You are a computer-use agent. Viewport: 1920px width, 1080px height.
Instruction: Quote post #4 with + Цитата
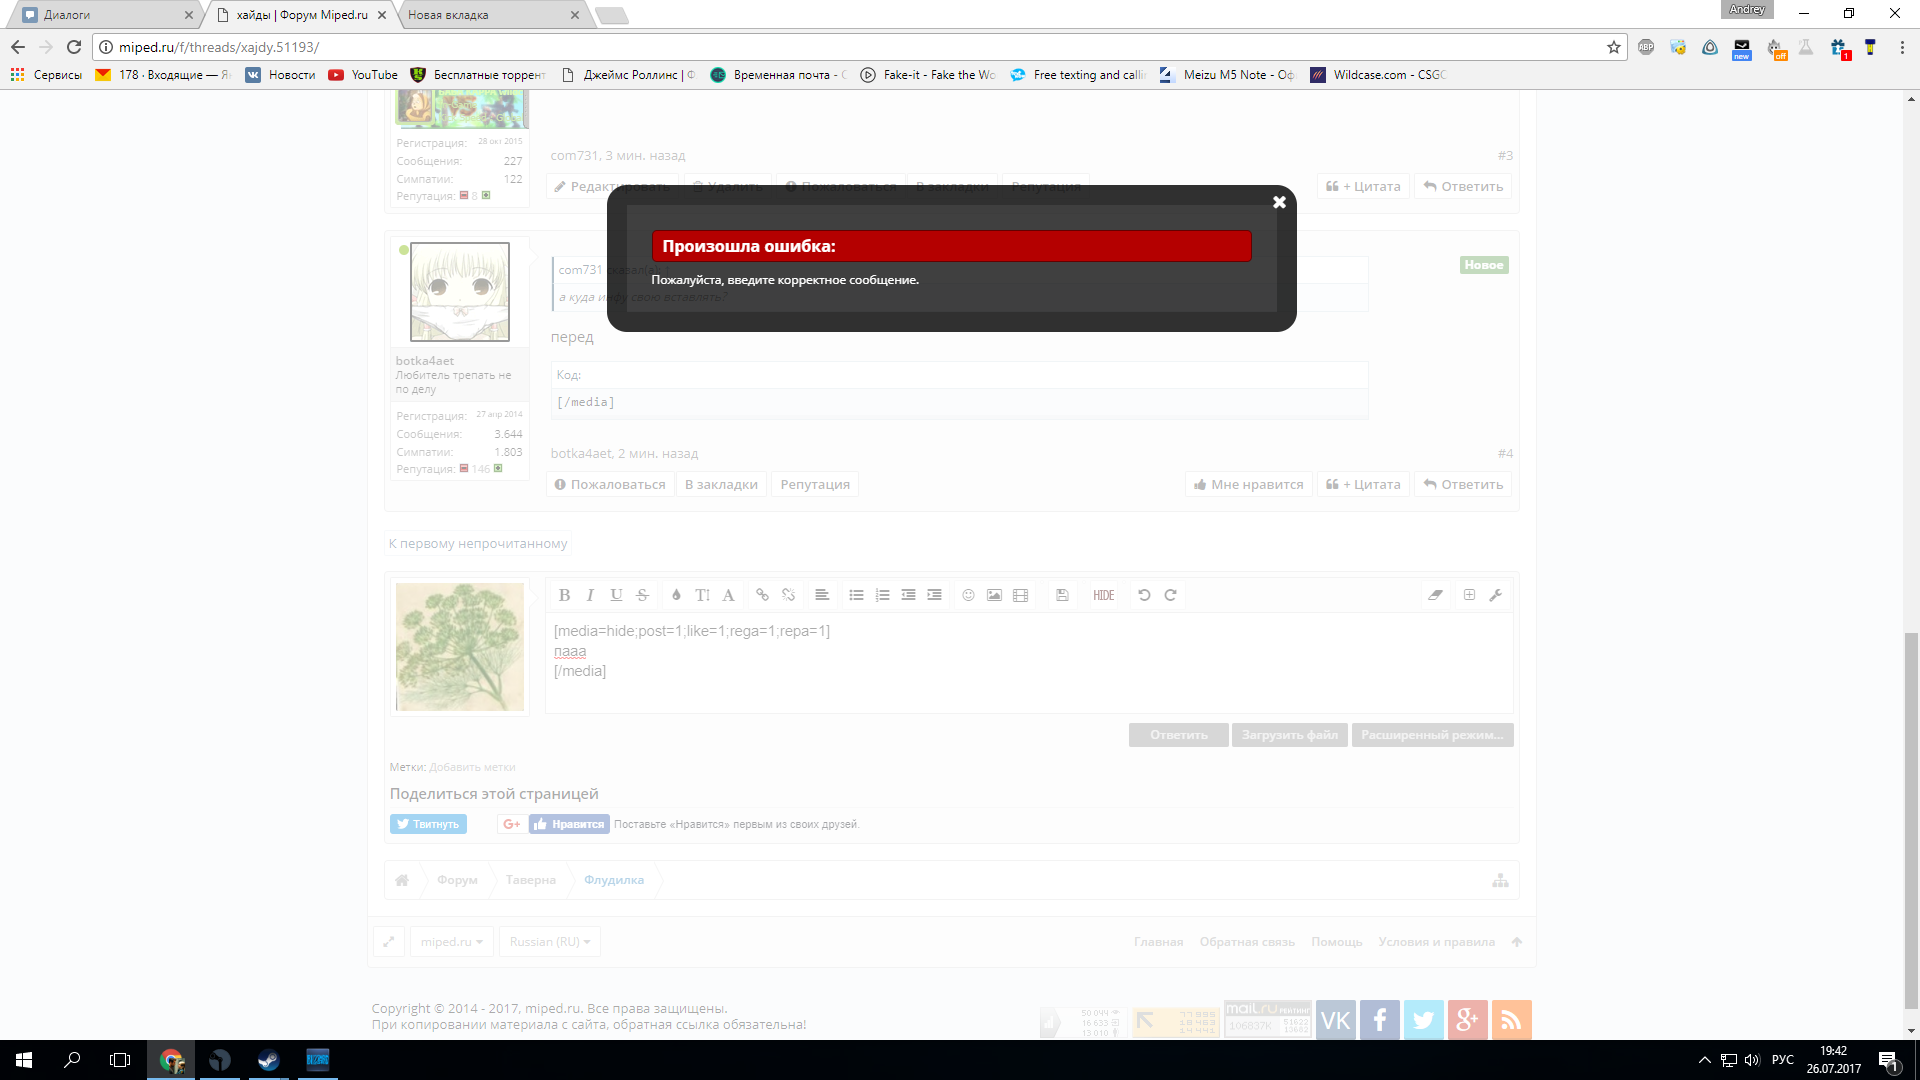click(x=1363, y=484)
